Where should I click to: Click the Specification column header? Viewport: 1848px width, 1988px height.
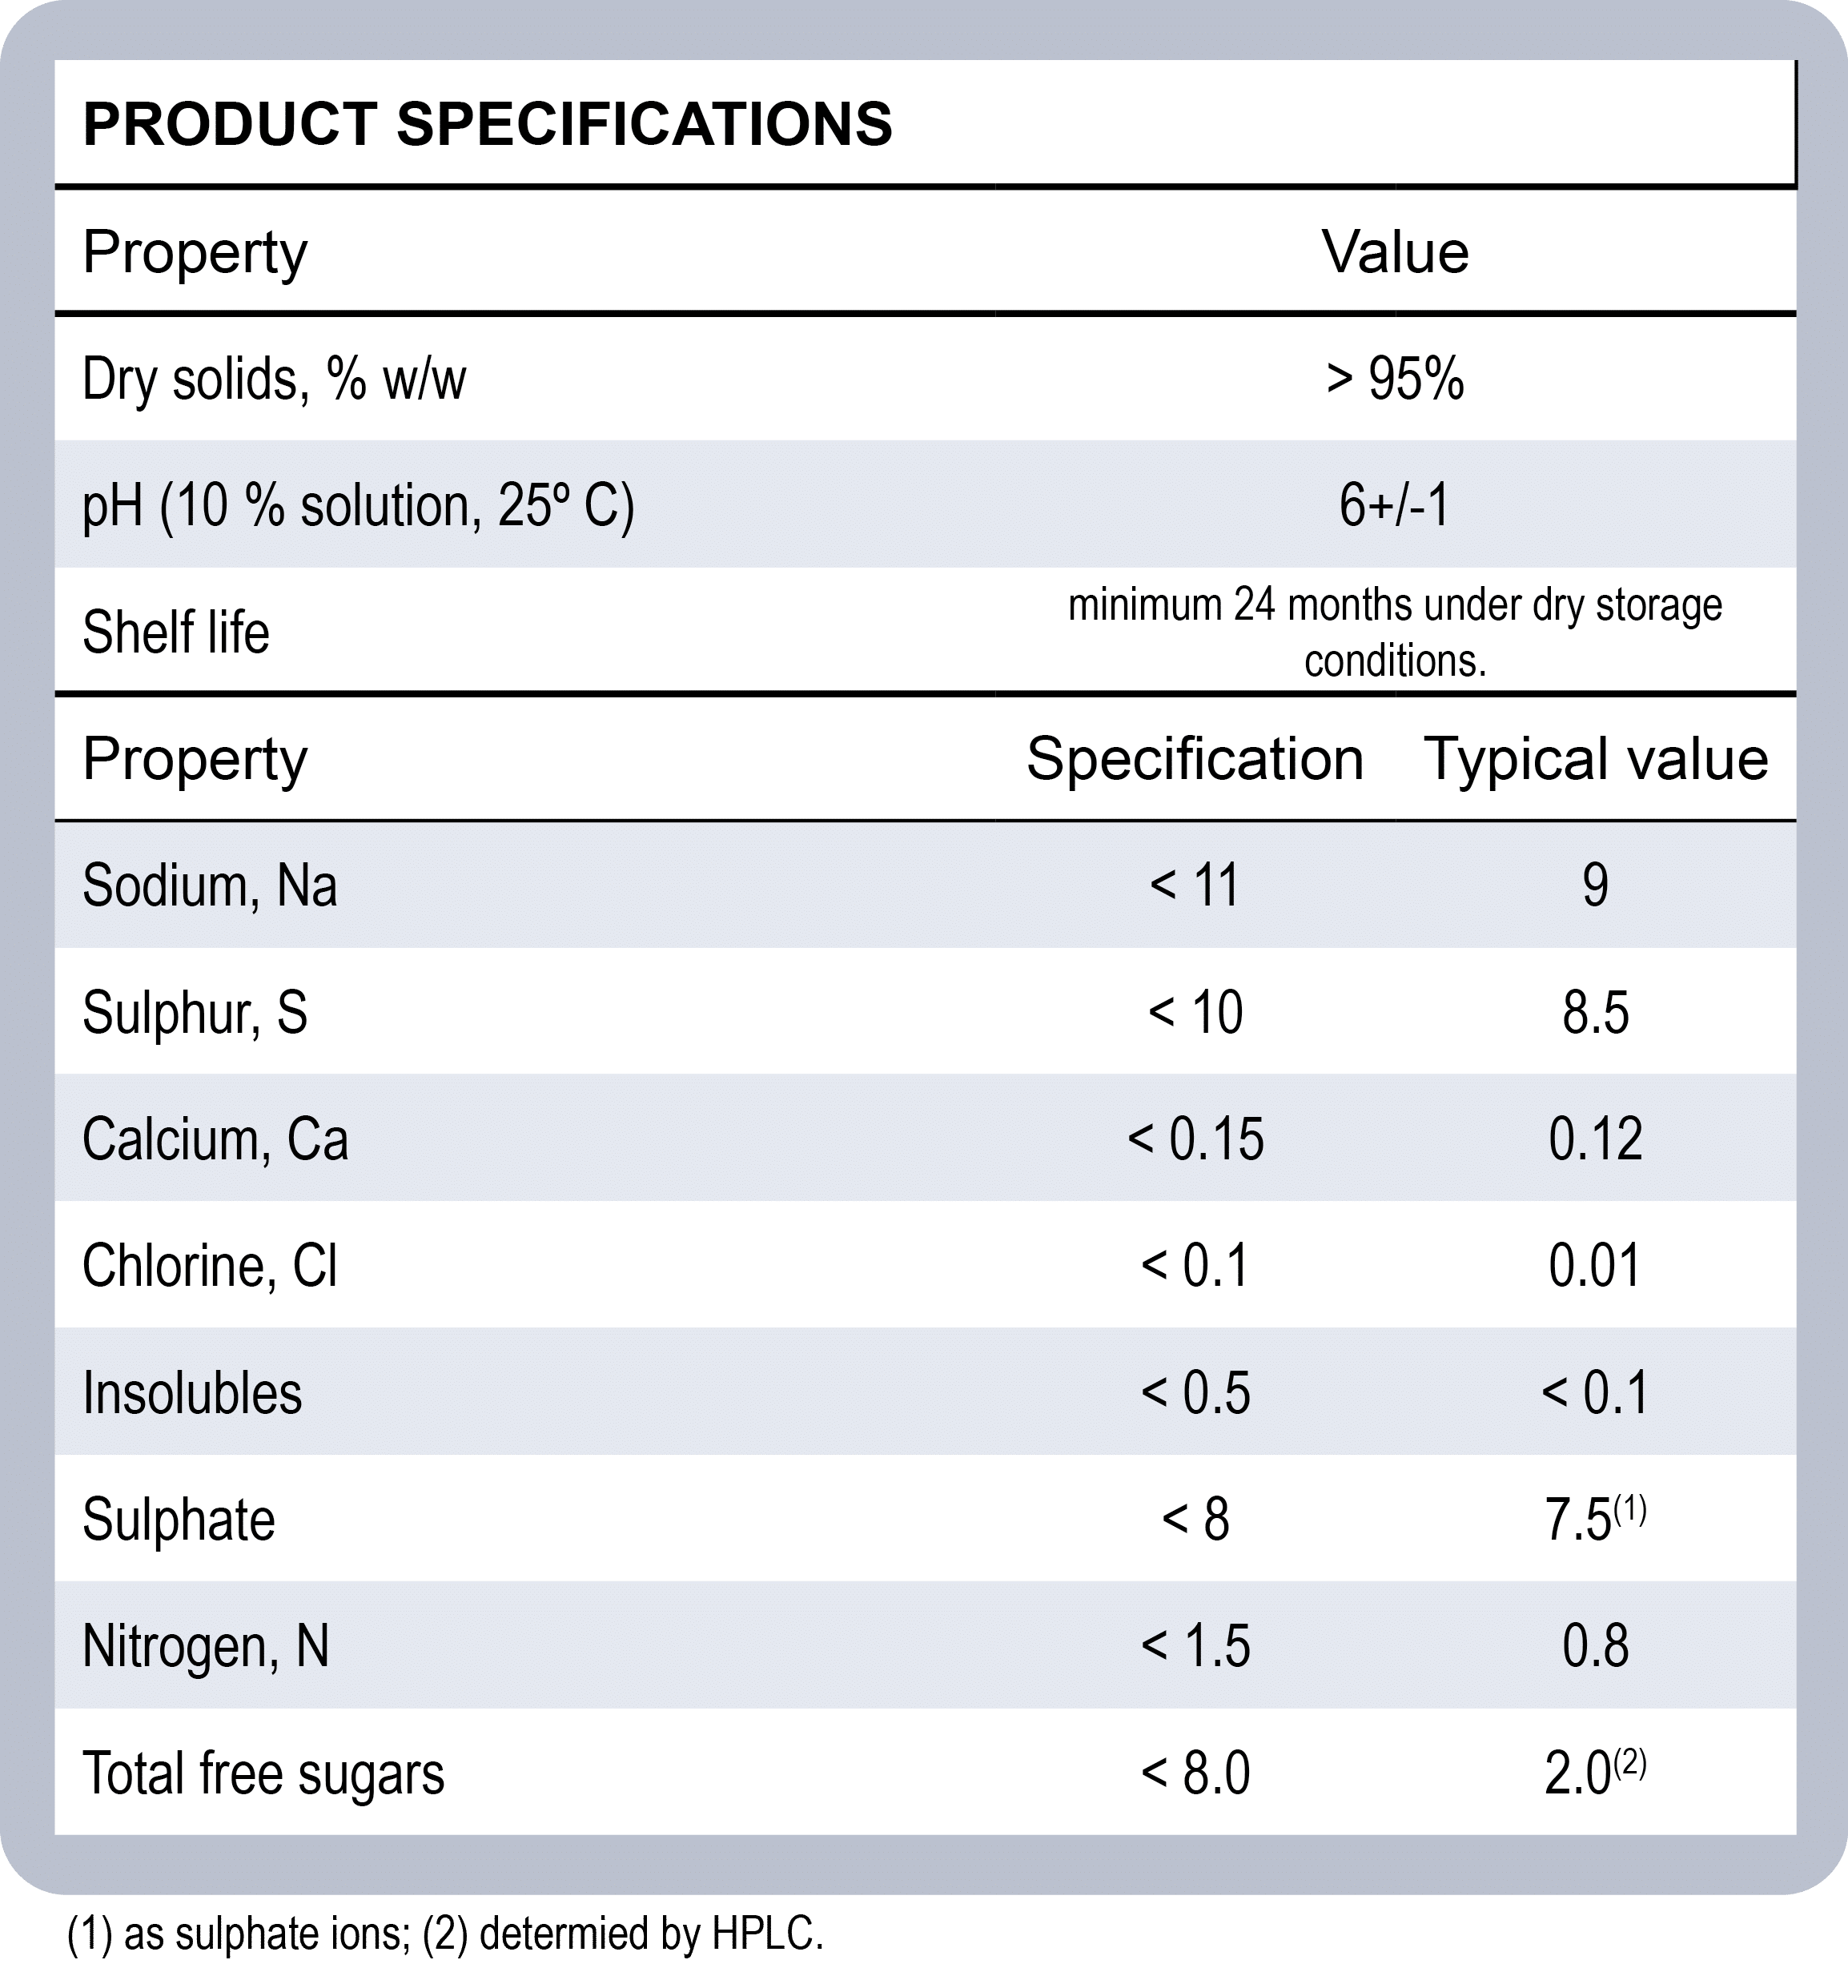click(x=1195, y=759)
